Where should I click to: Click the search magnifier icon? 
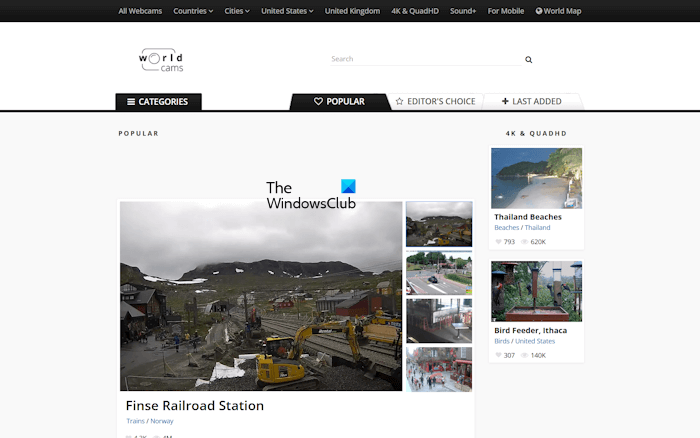click(x=528, y=59)
